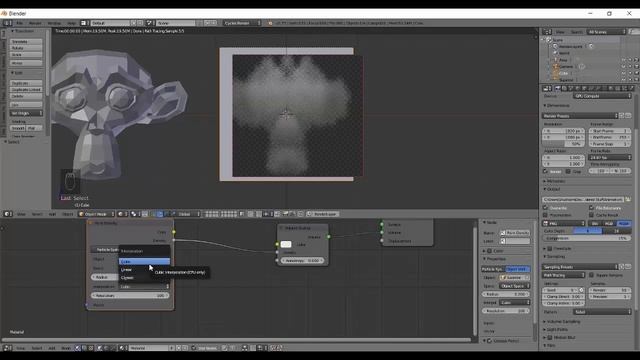This screenshot has width=640, height=360.
Task: Open the Sobol pattern dropdown
Action: 602,312
